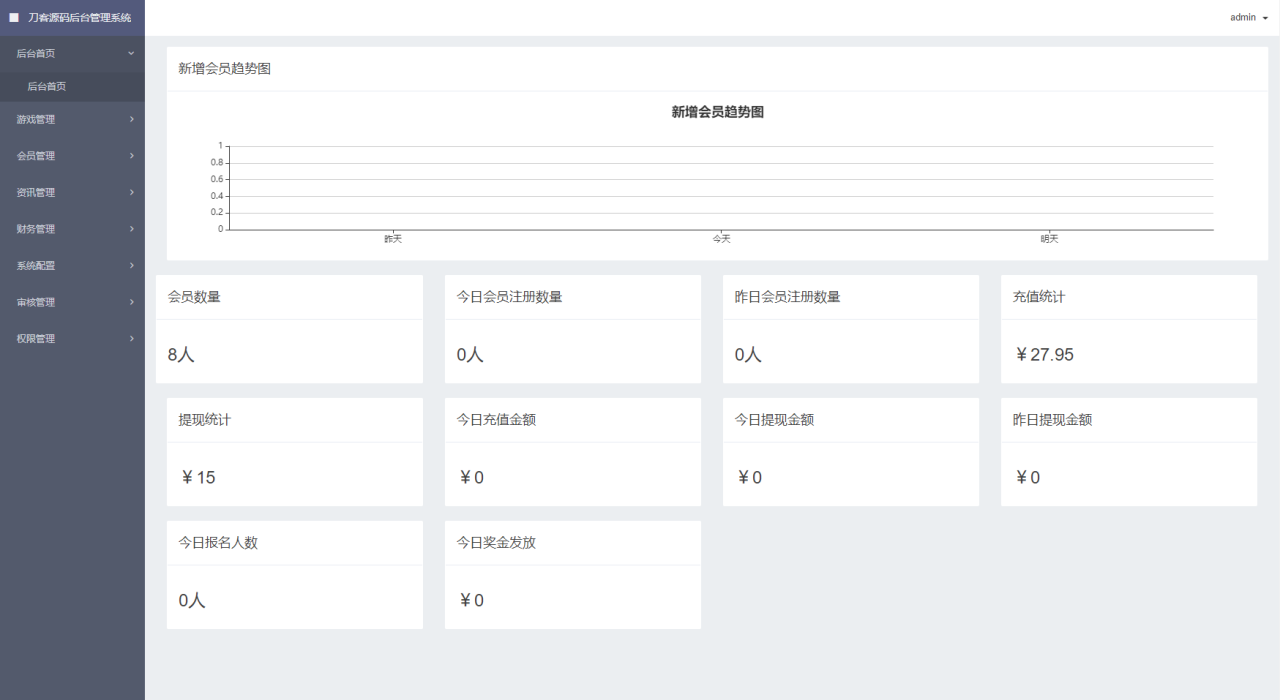Click the 提现统计 card value

click(198, 477)
